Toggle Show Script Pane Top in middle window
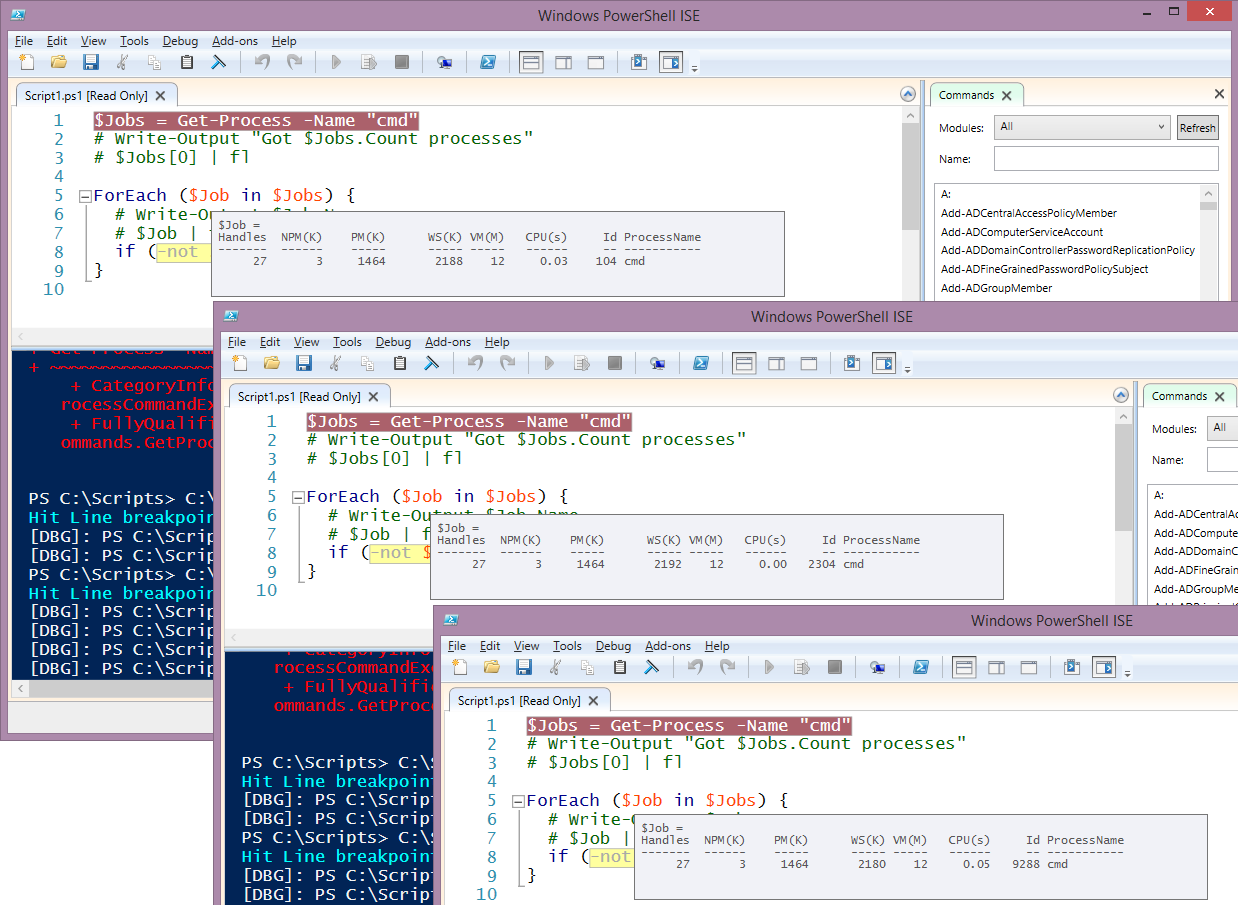This screenshot has height=905, width=1238. pos(744,363)
